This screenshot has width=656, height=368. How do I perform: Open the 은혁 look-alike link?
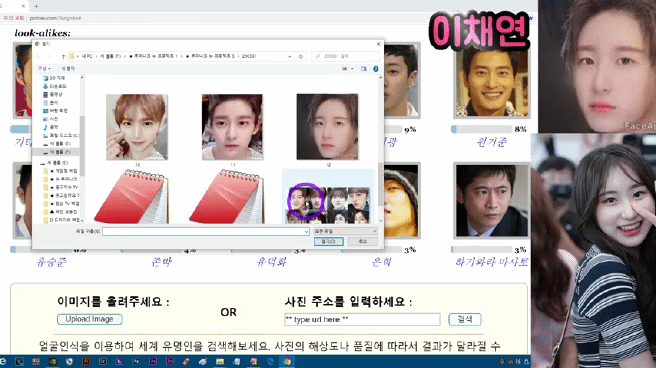click(382, 262)
